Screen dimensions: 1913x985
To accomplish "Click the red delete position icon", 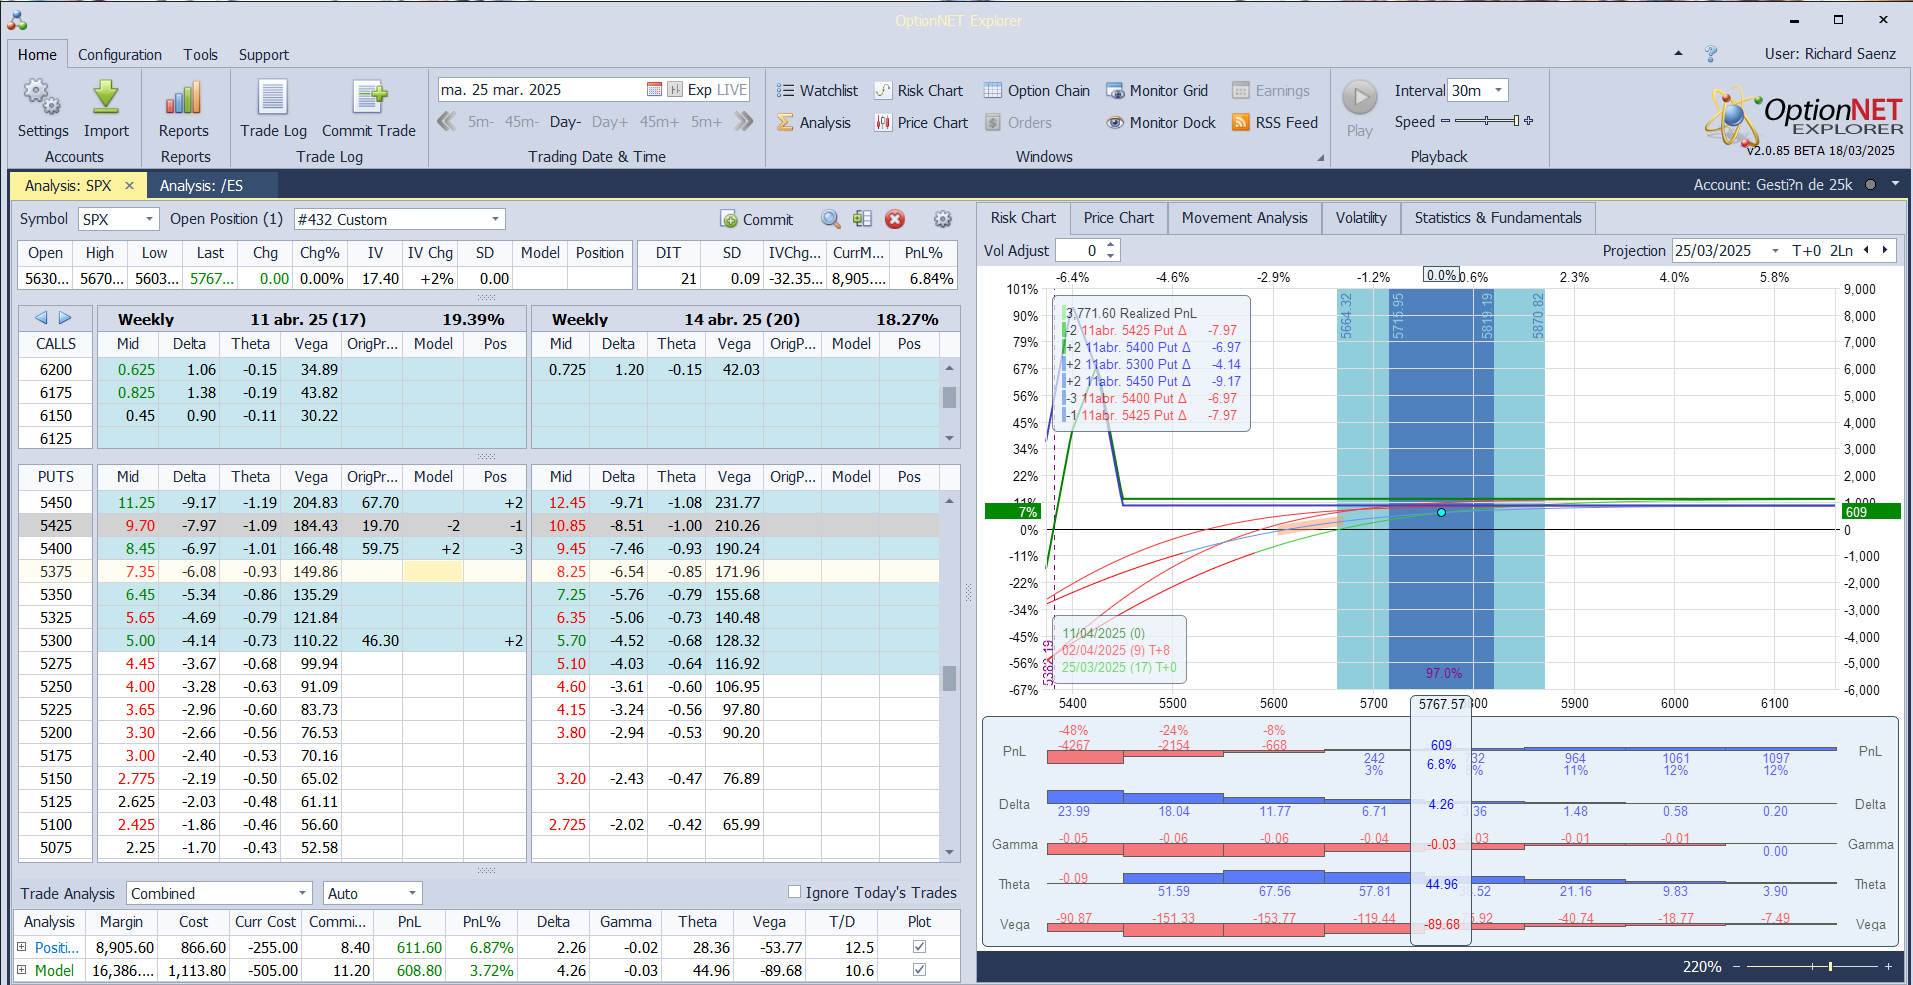I will tap(895, 219).
